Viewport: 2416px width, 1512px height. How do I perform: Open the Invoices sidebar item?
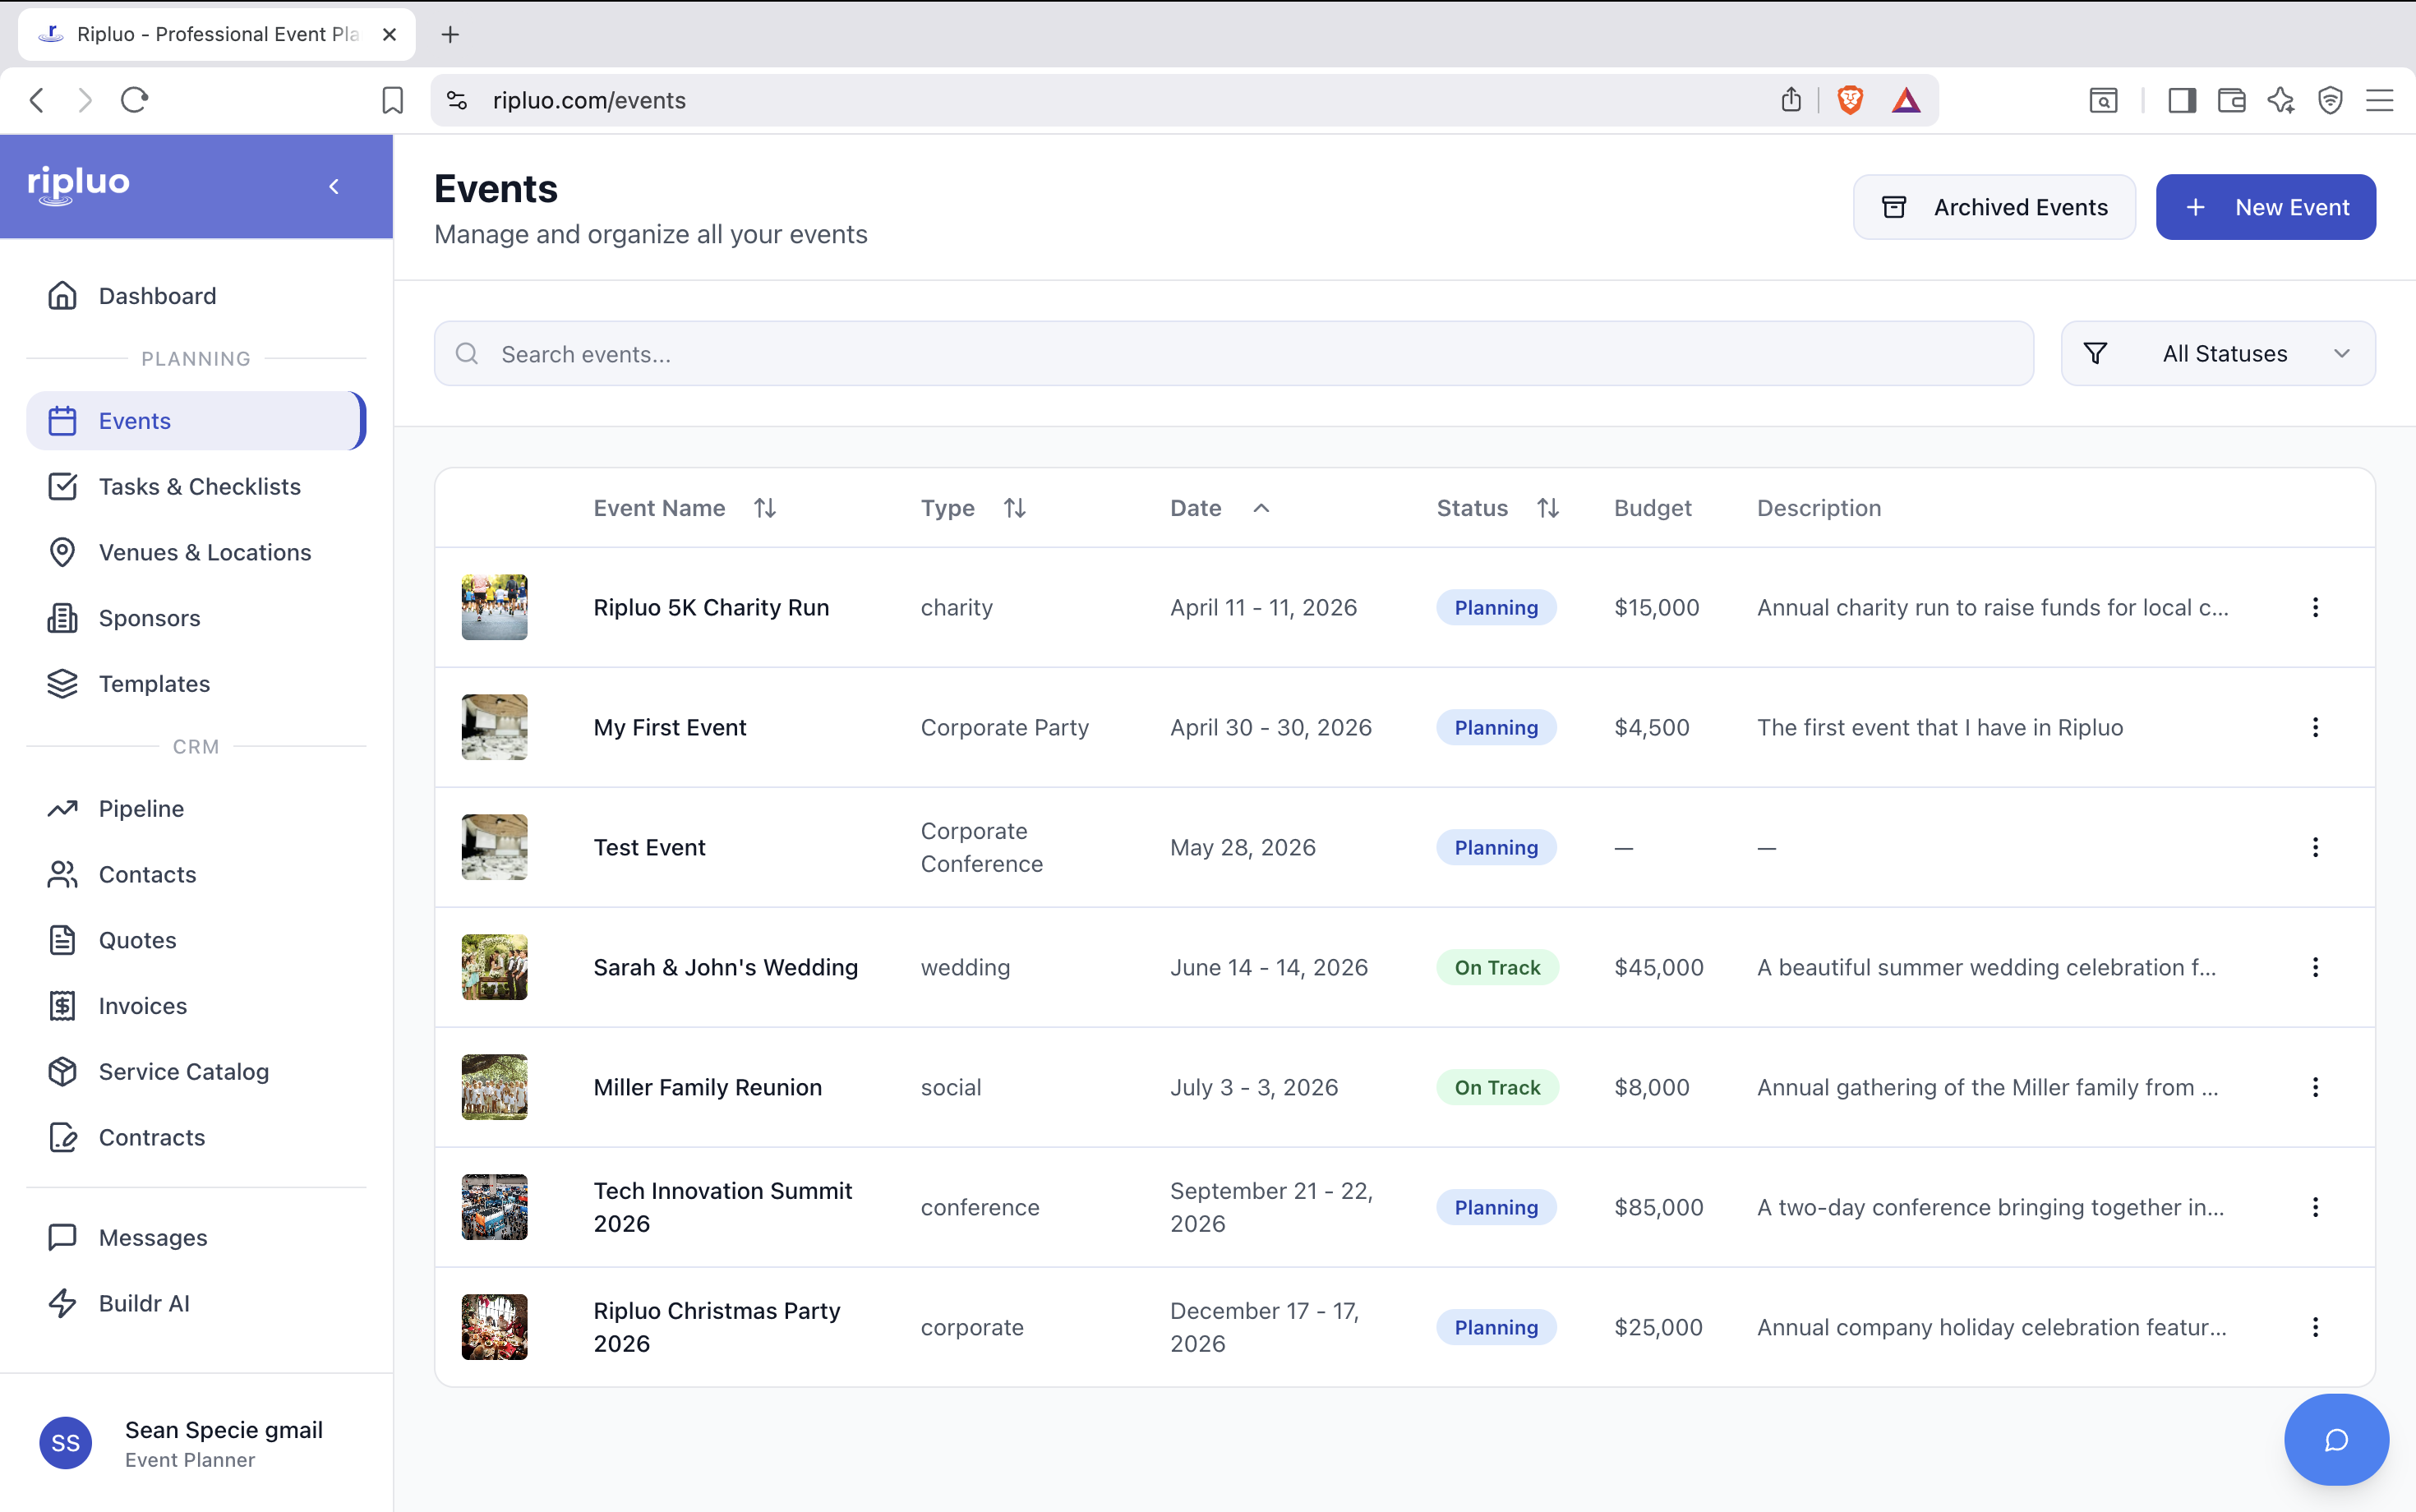[142, 1005]
